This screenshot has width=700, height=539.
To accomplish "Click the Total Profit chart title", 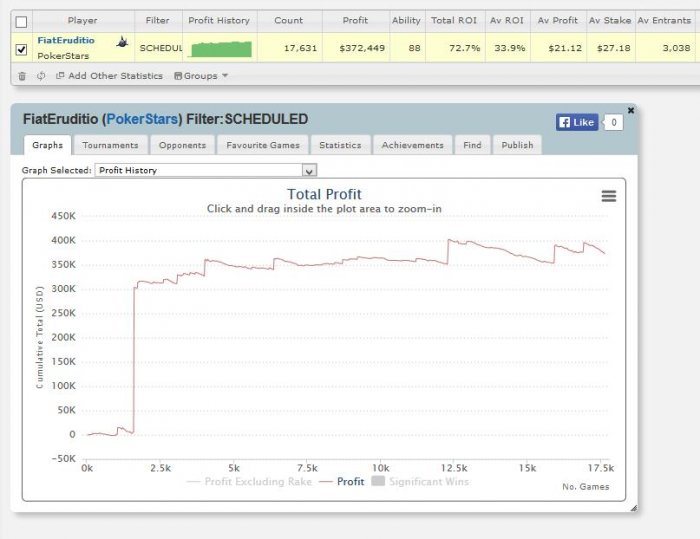I will pos(324,194).
